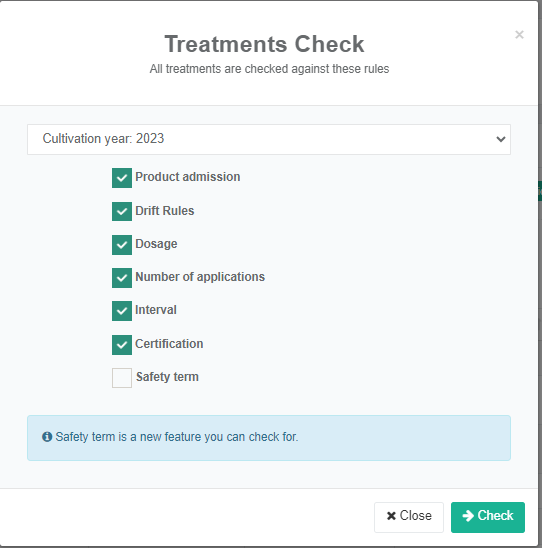Dismiss the dialog with the top-right X icon
Image resolution: width=542 pixels, height=548 pixels.
pyautogui.click(x=519, y=35)
